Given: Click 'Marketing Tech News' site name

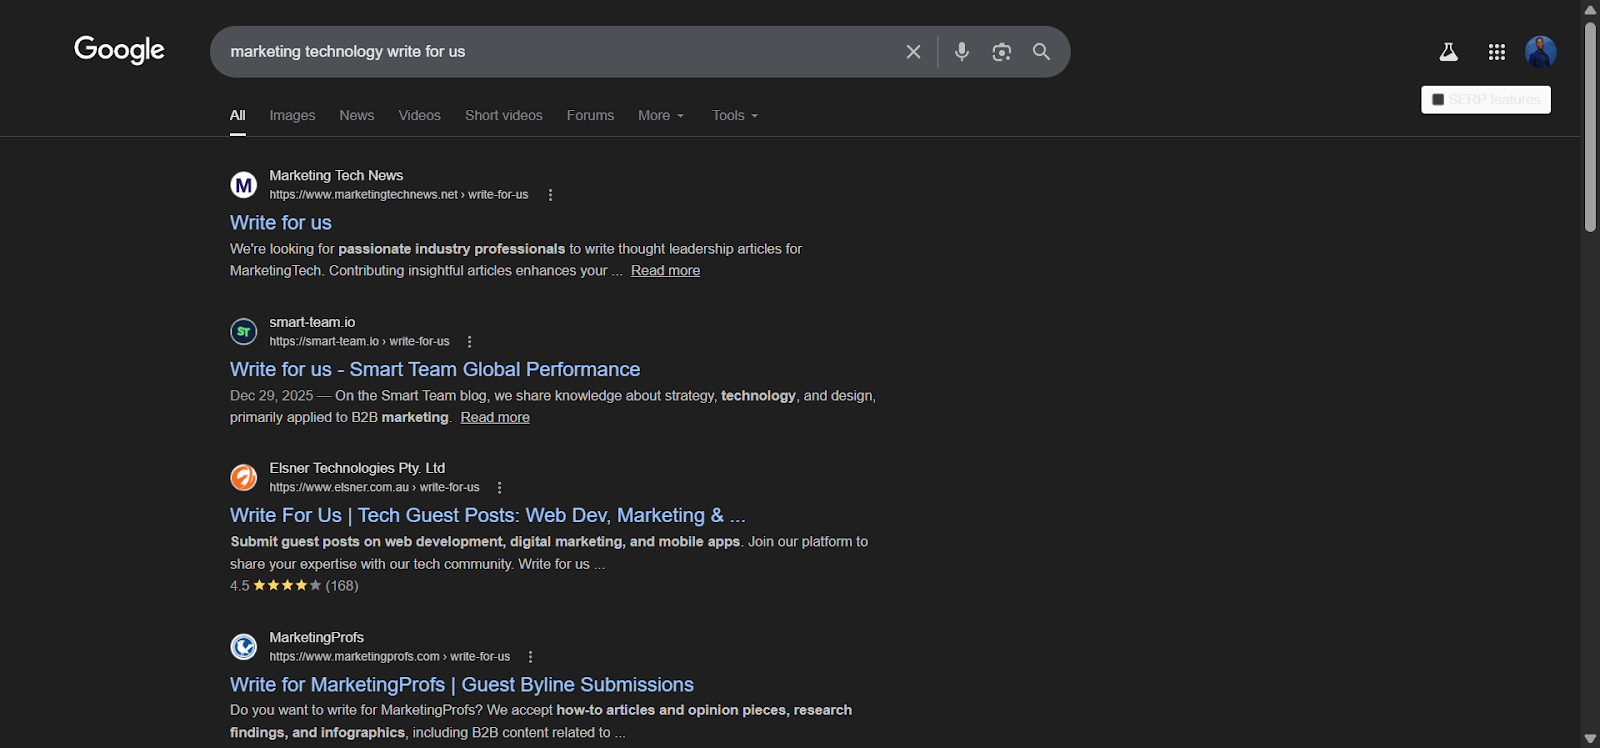Looking at the screenshot, I should [x=336, y=175].
